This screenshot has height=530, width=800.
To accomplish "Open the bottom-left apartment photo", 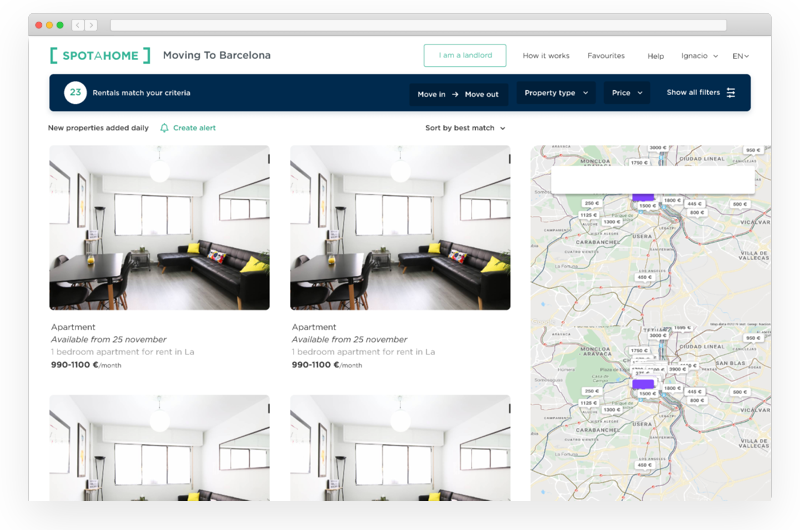I will pos(159,448).
